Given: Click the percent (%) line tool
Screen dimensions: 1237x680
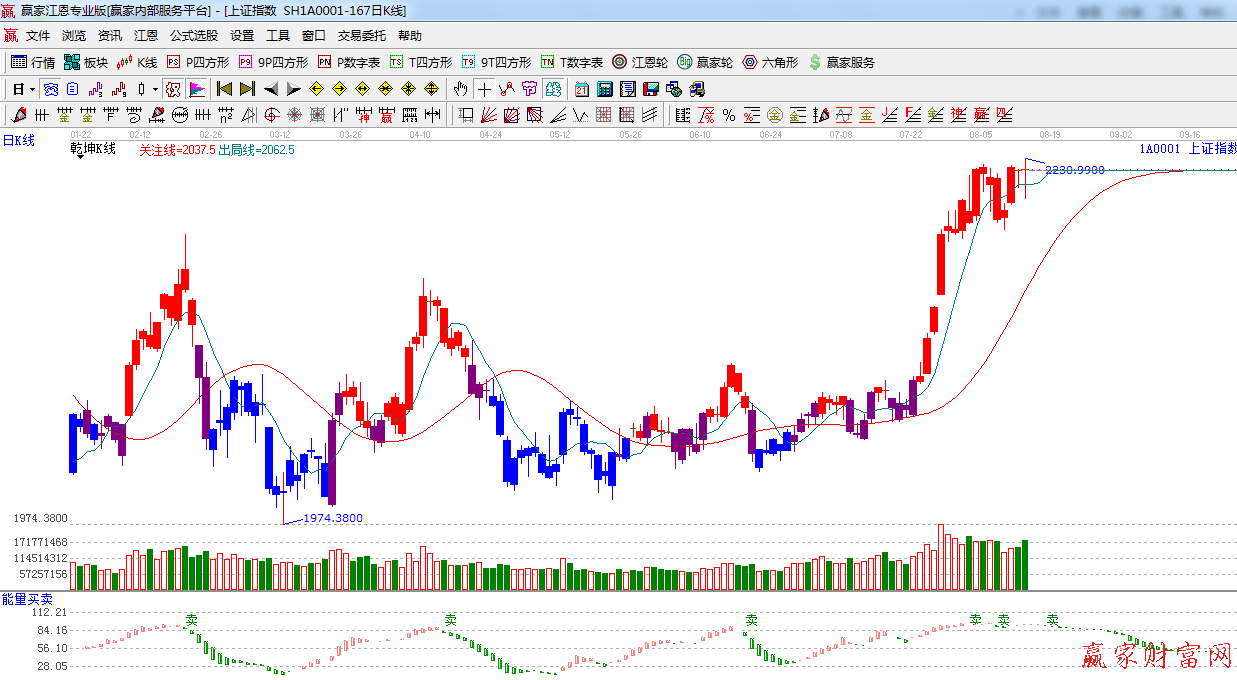Looking at the screenshot, I should (x=729, y=115).
